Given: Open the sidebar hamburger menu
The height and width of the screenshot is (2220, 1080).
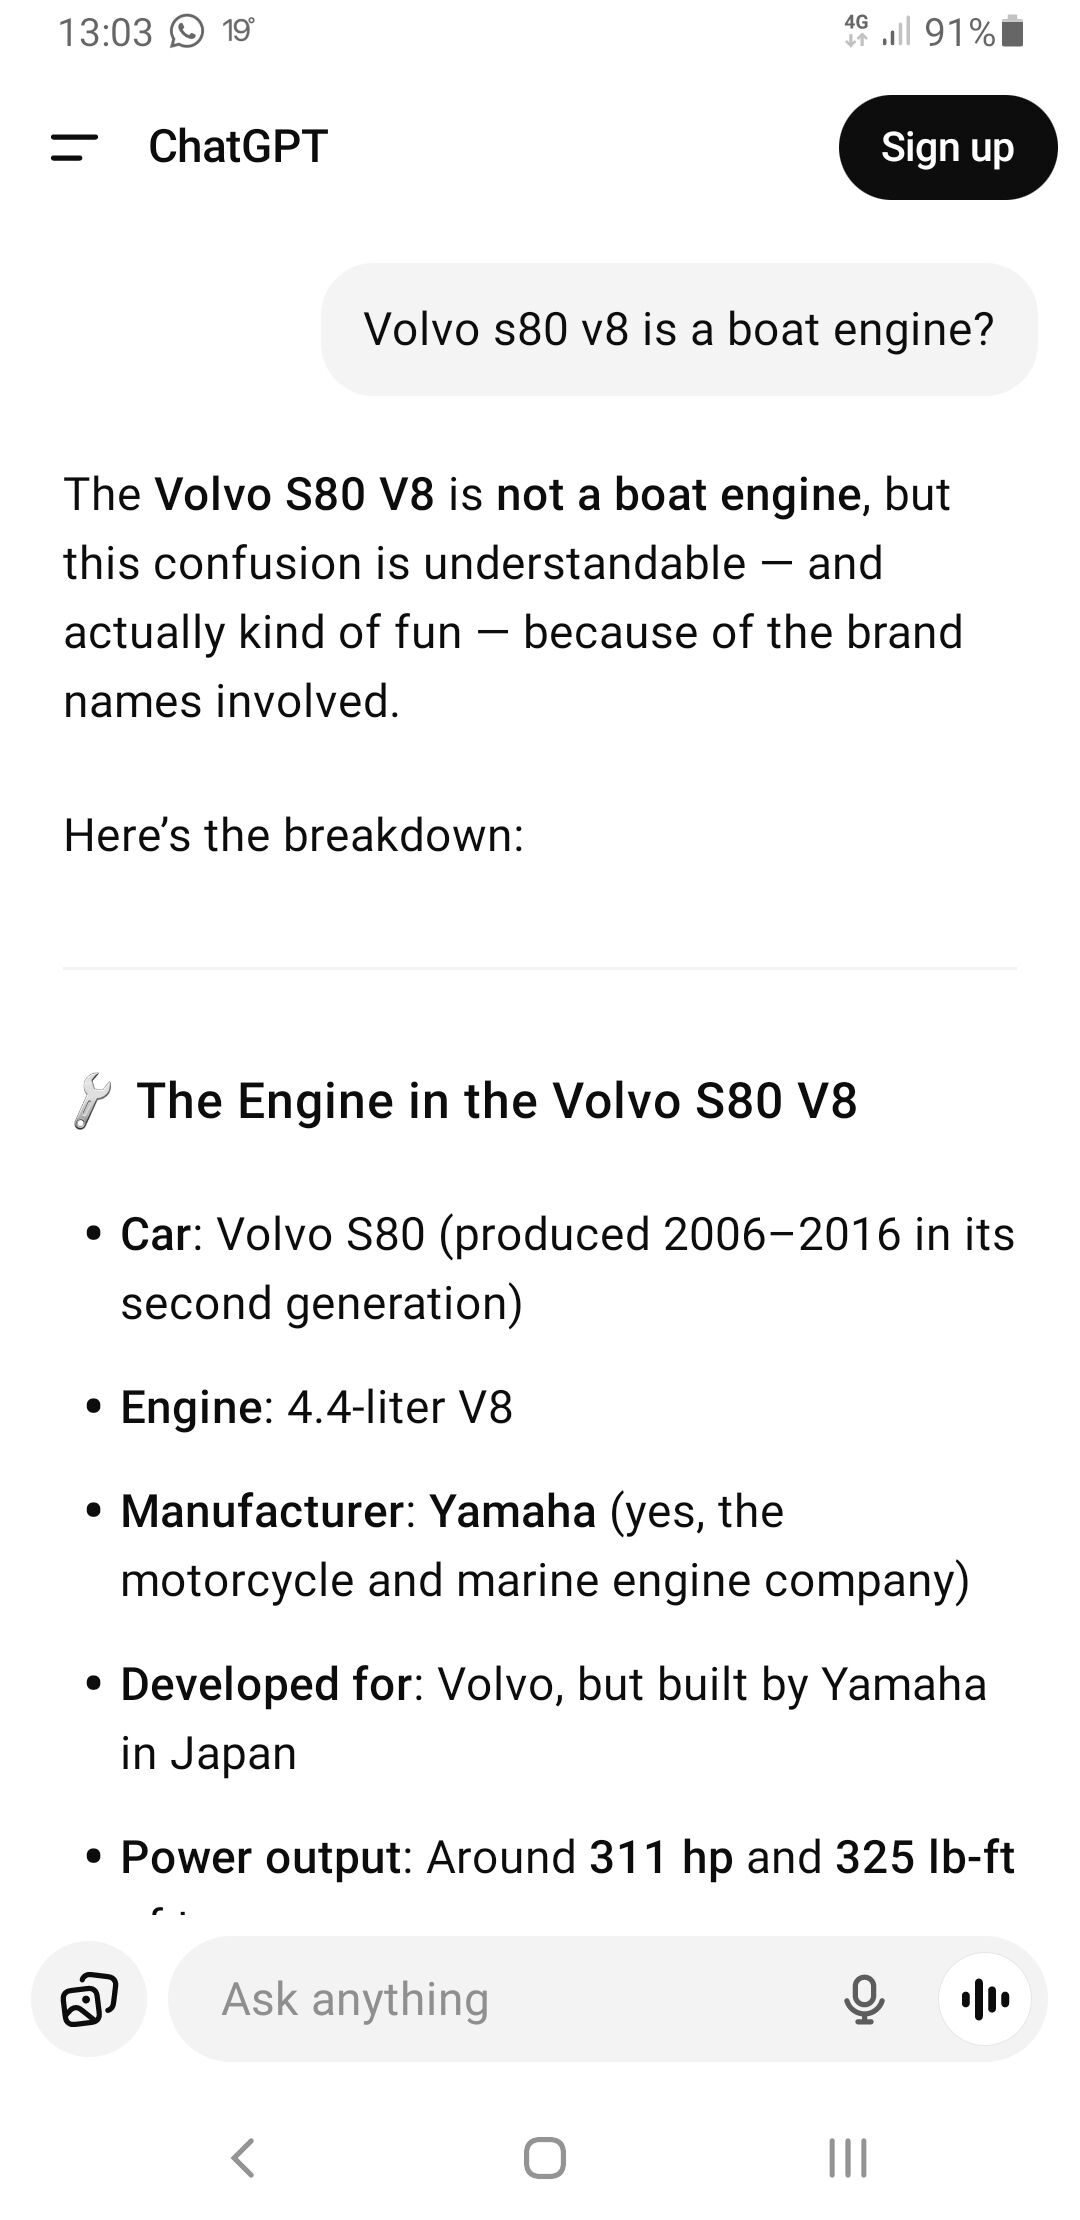Looking at the screenshot, I should (x=74, y=148).
